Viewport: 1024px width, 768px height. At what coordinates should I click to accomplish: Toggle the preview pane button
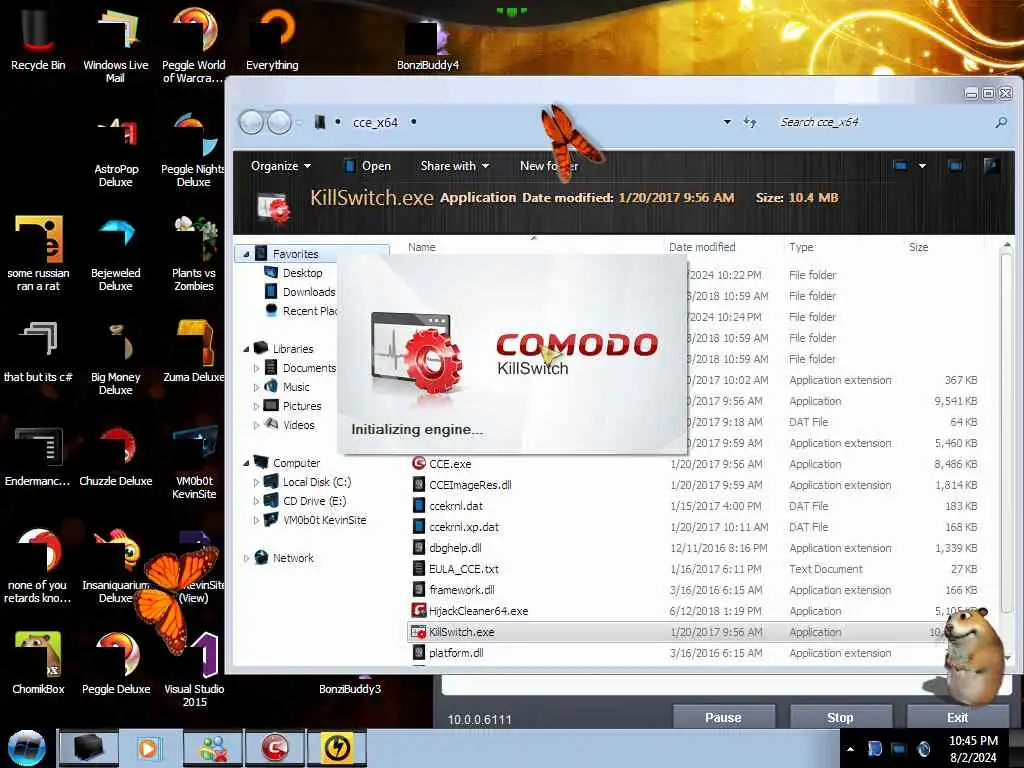click(955, 166)
